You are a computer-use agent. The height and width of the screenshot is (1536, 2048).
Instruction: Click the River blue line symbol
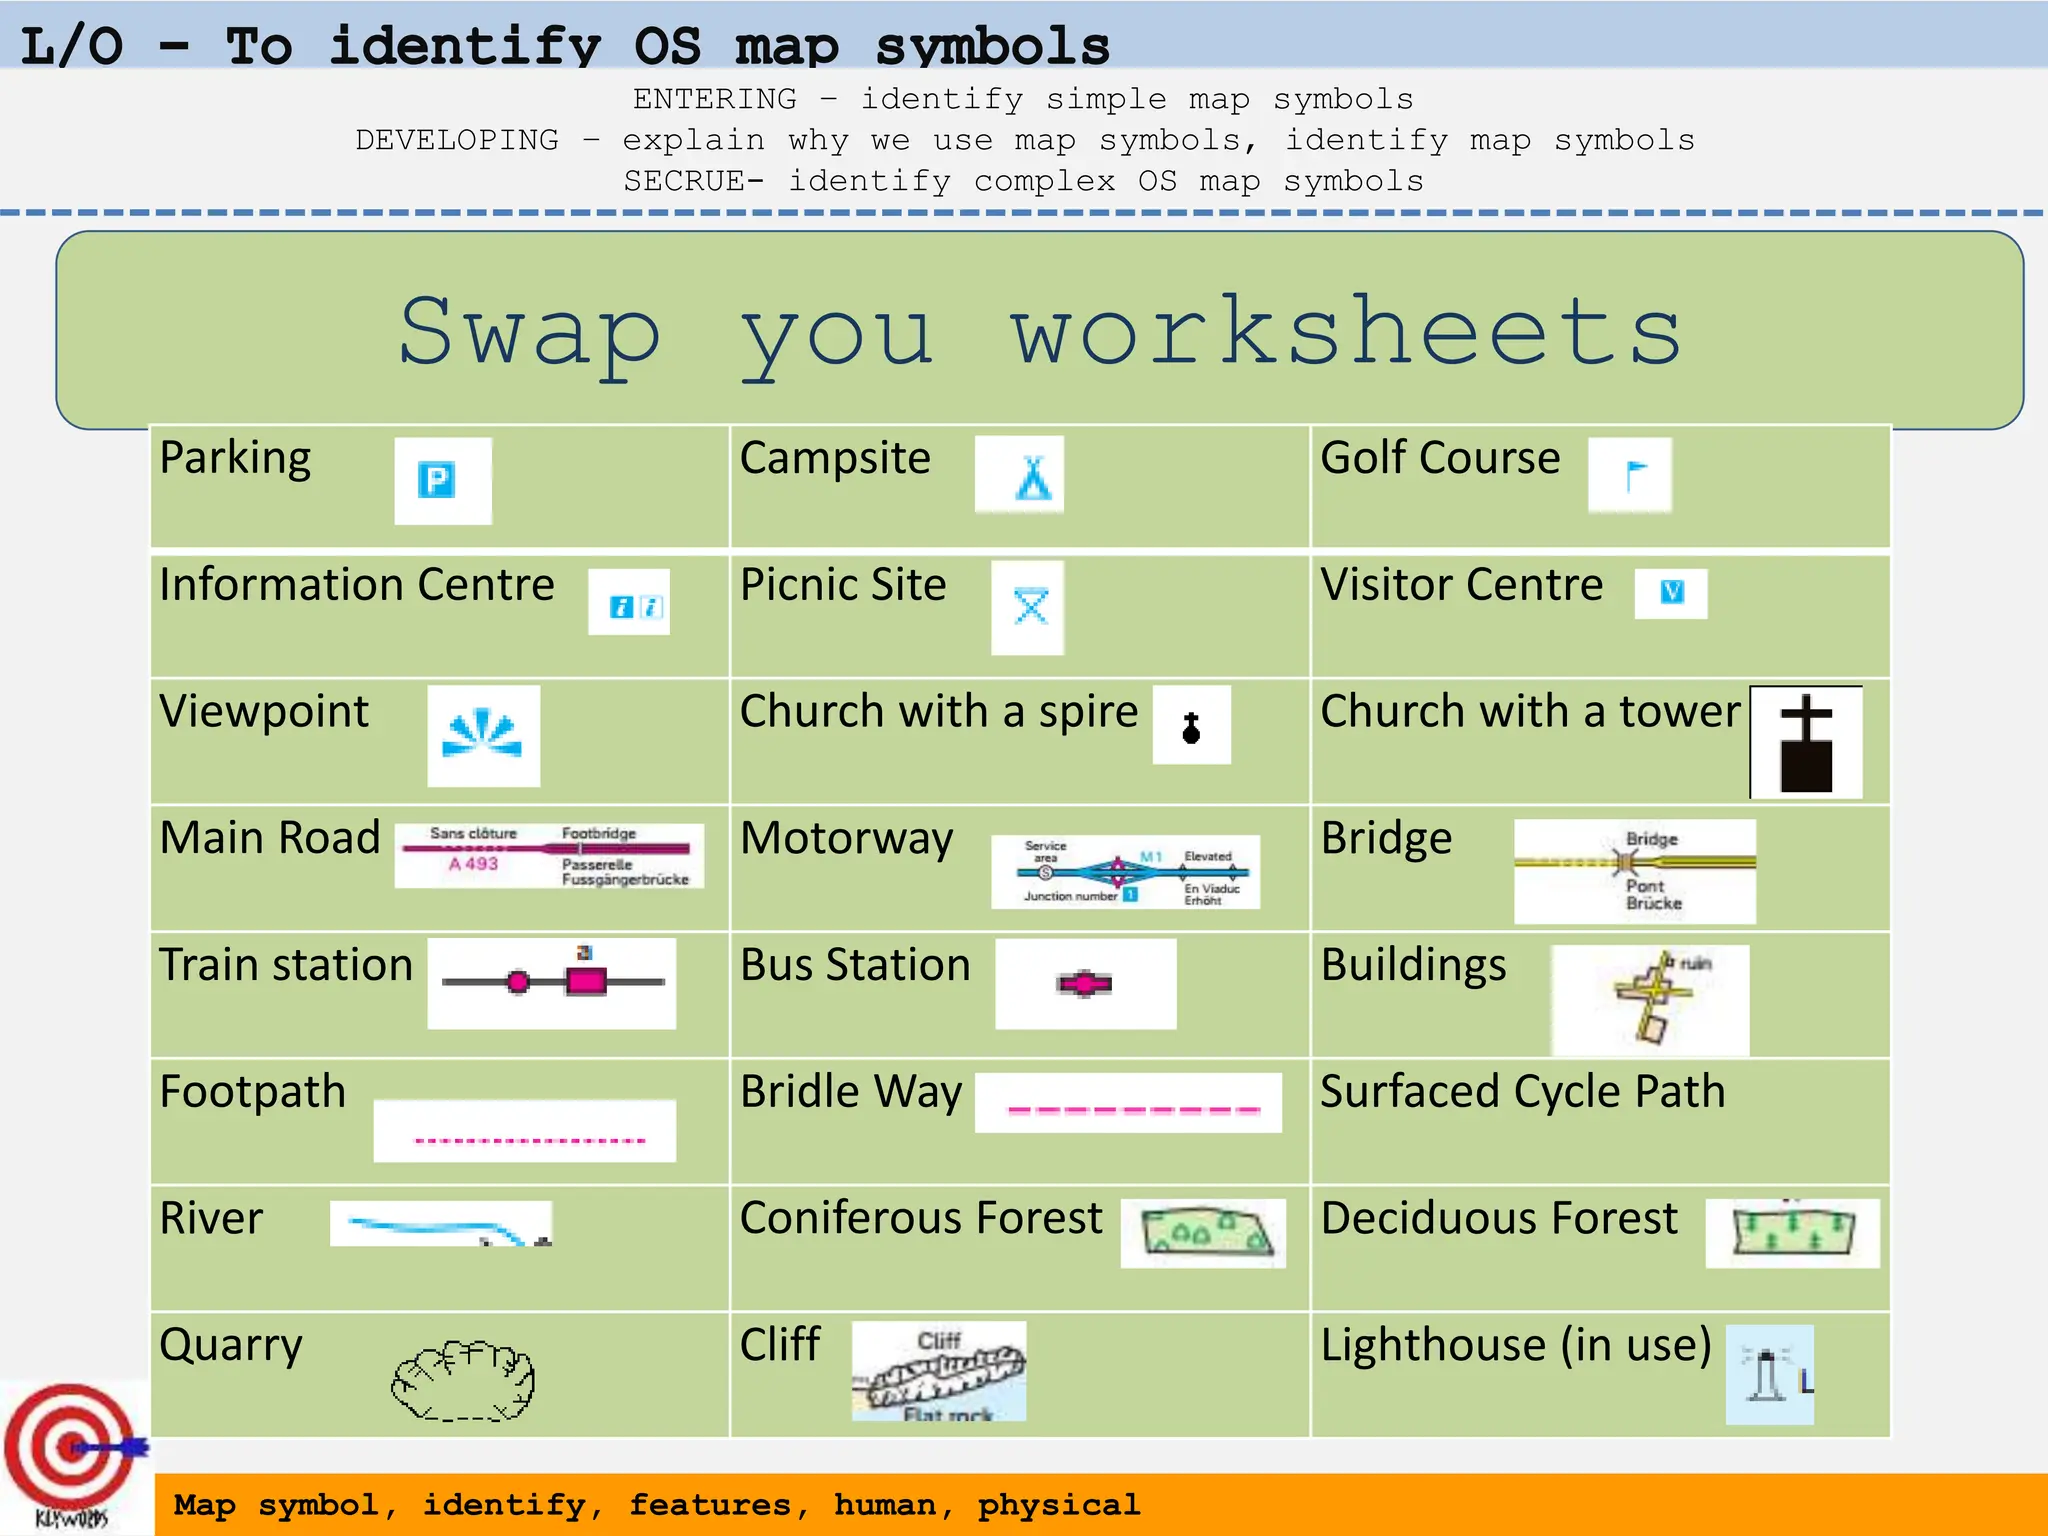pyautogui.click(x=441, y=1224)
